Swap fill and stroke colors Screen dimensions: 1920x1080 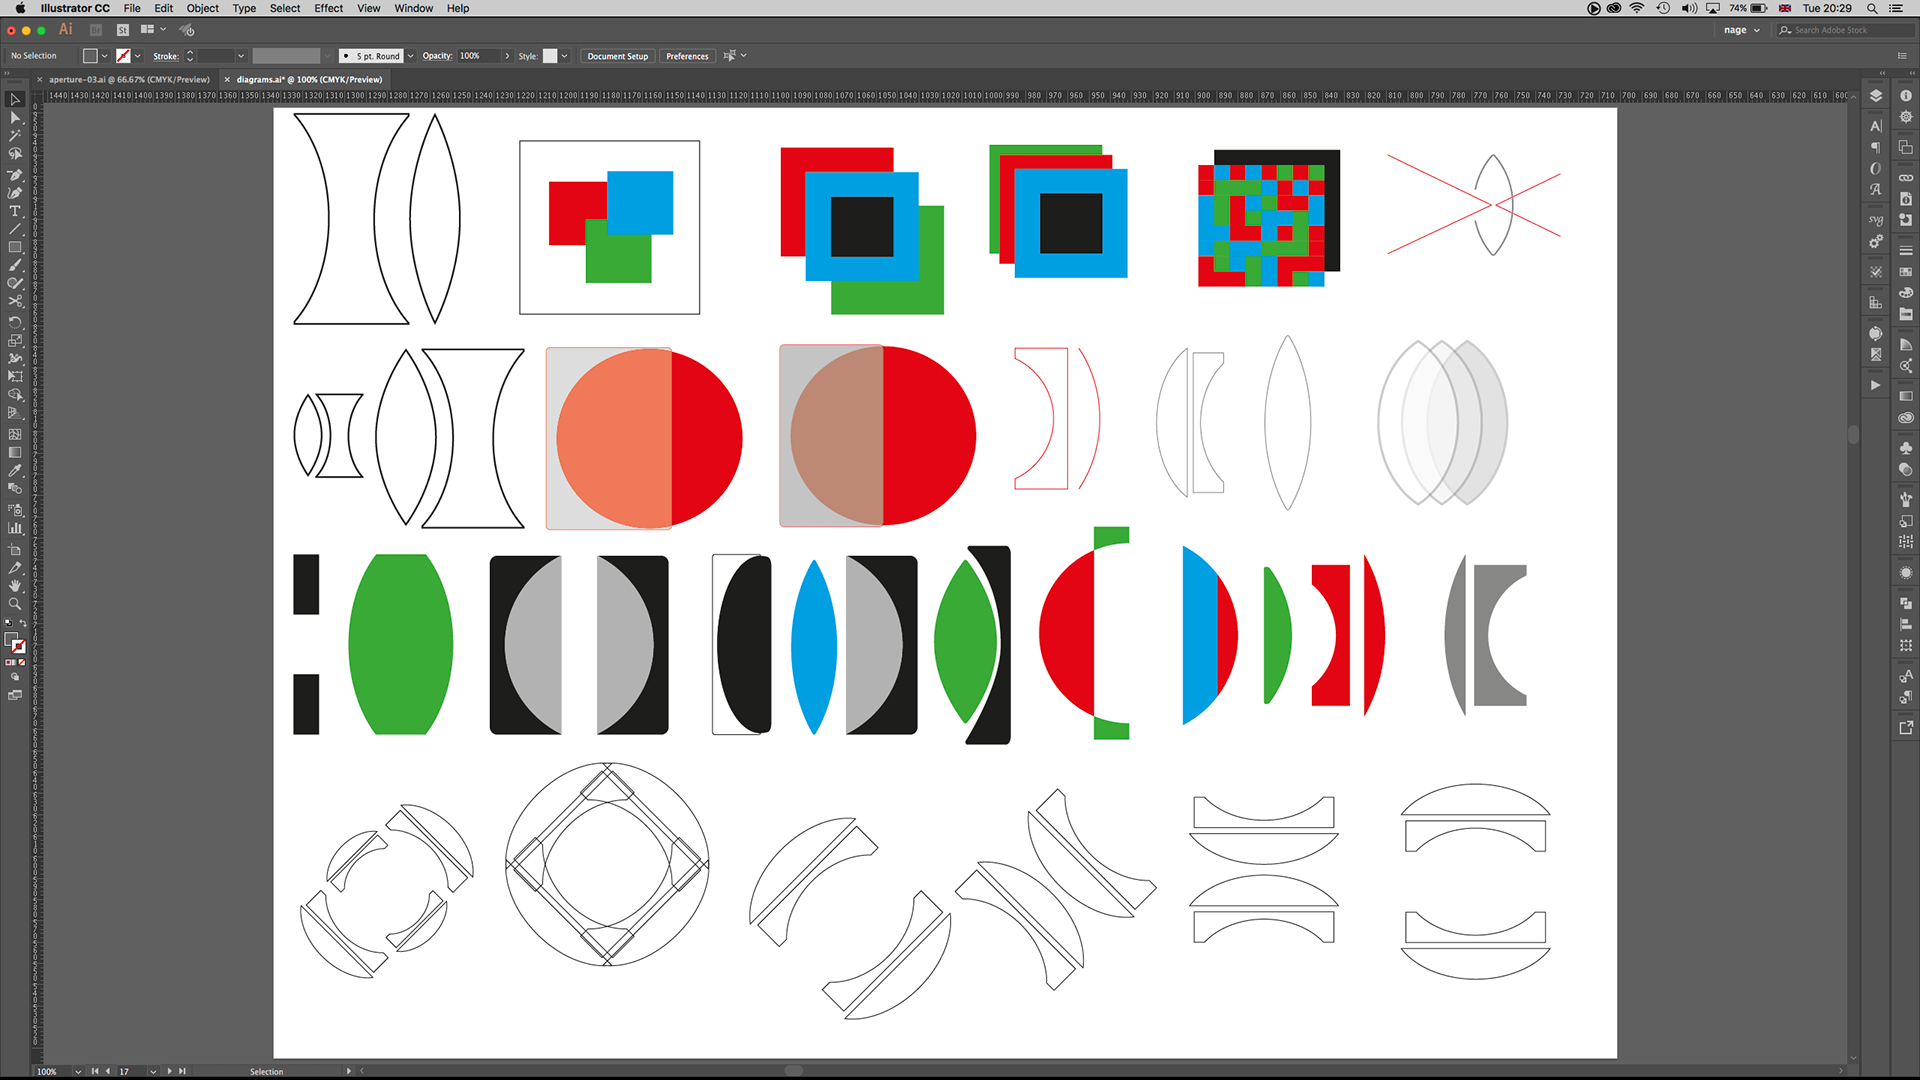[x=23, y=624]
